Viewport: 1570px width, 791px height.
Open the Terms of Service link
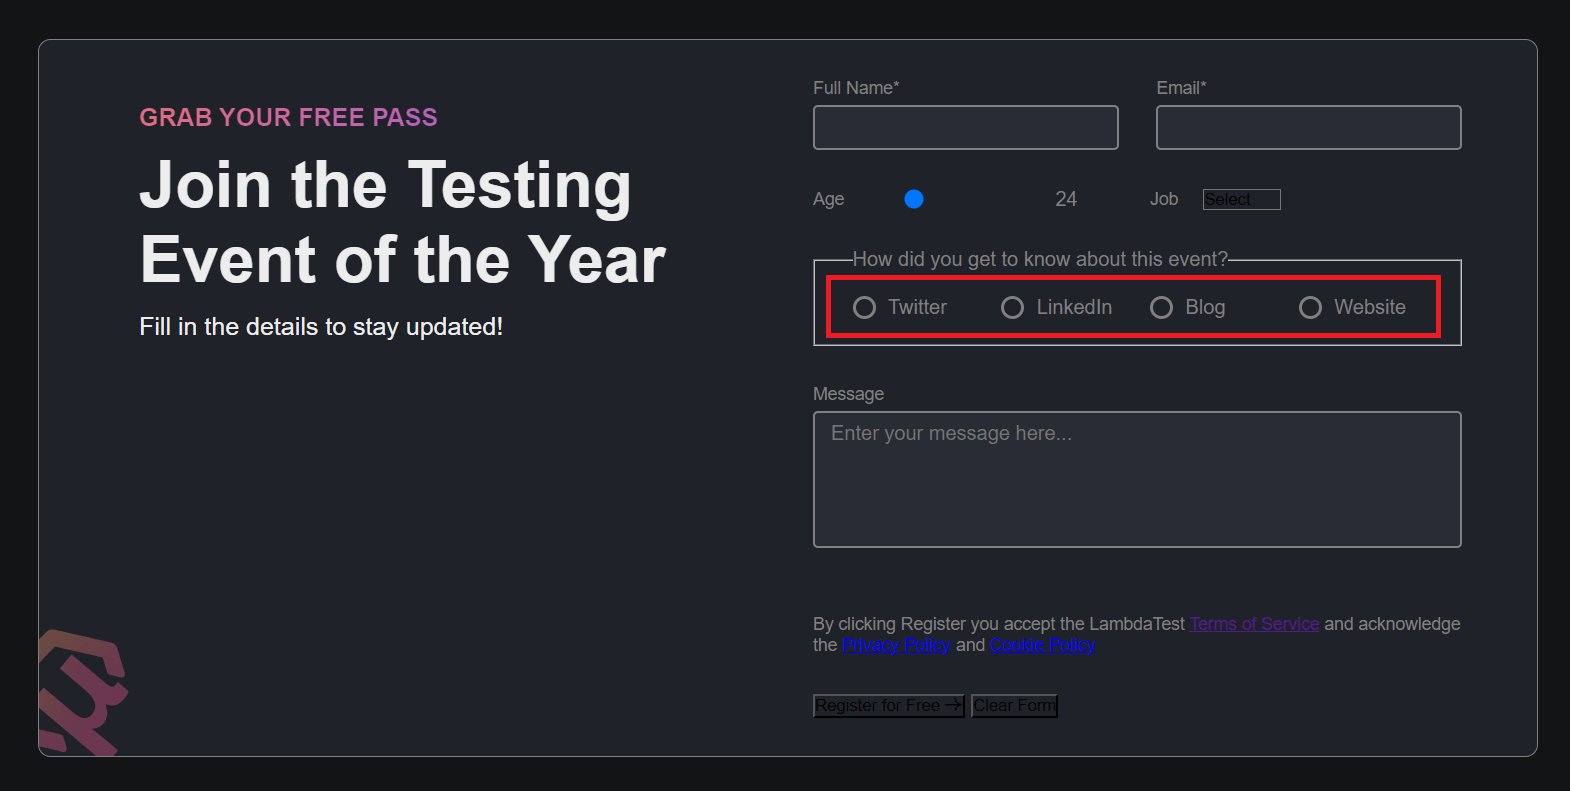pyautogui.click(x=1254, y=624)
